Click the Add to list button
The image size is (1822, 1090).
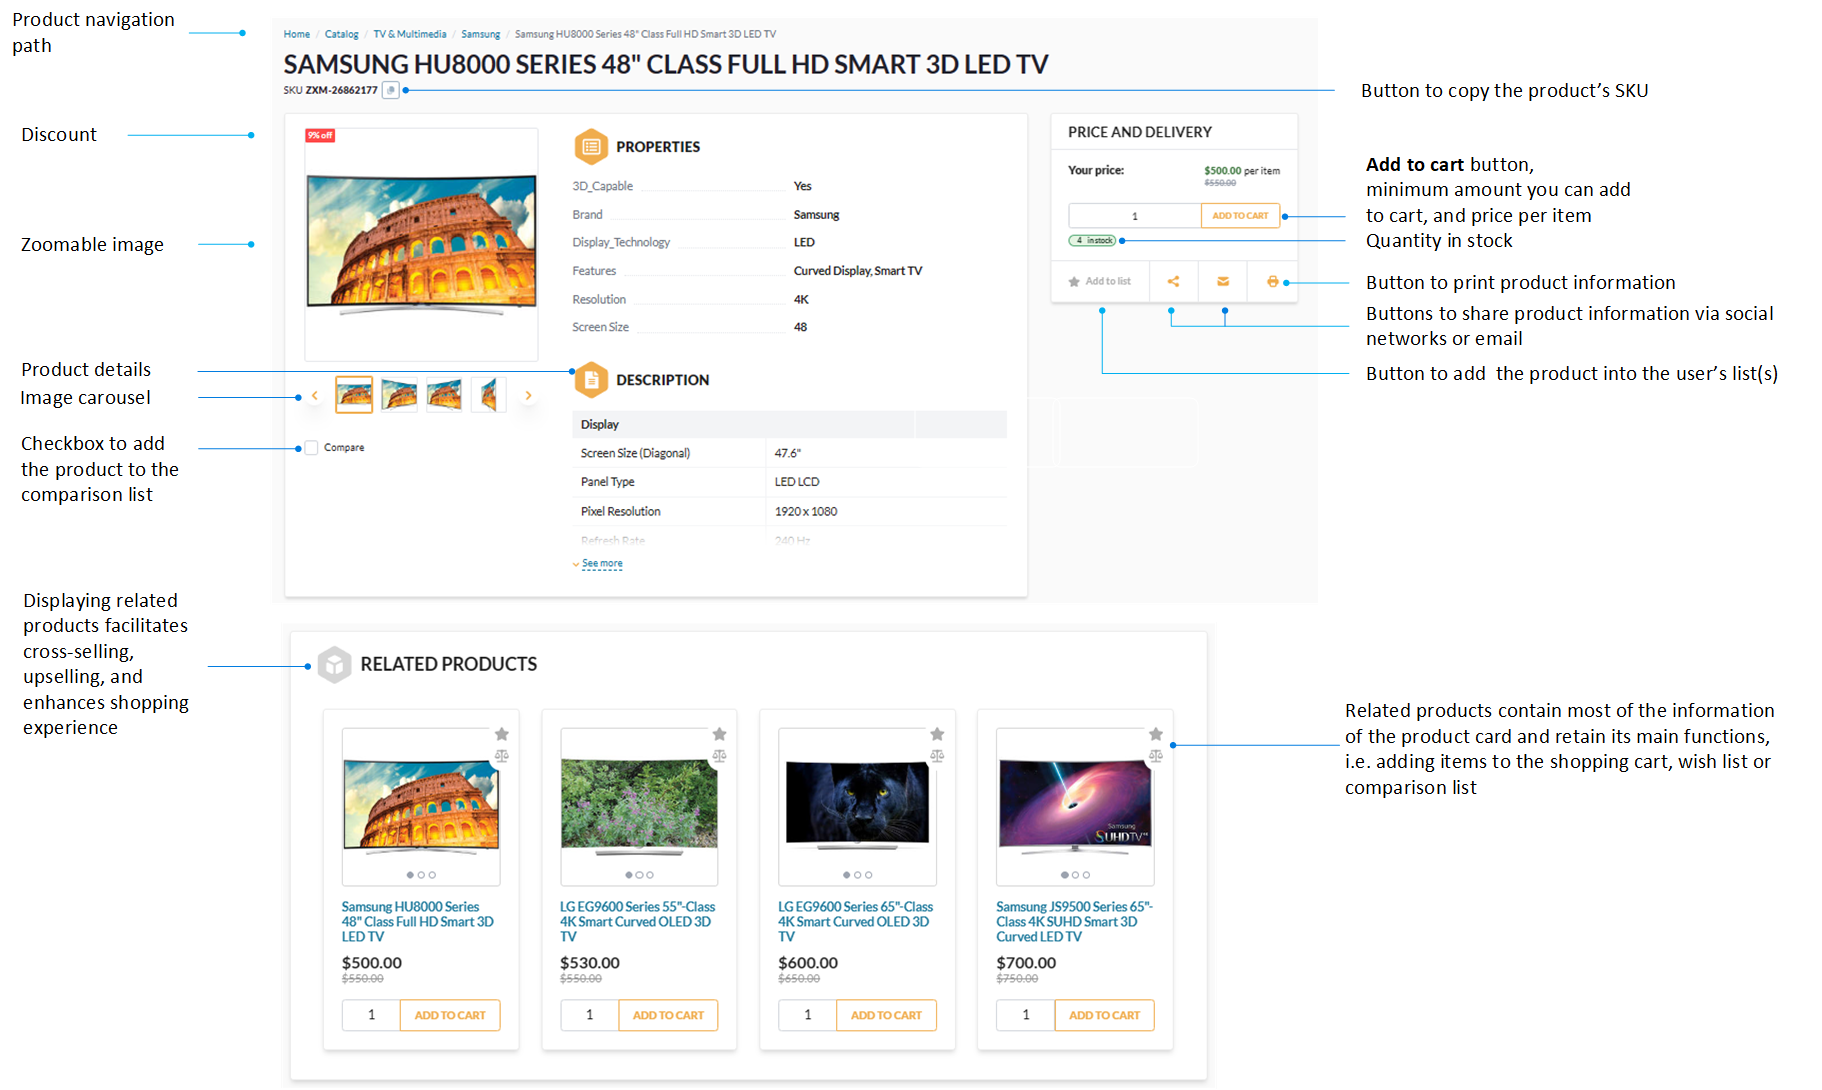[x=1100, y=282]
